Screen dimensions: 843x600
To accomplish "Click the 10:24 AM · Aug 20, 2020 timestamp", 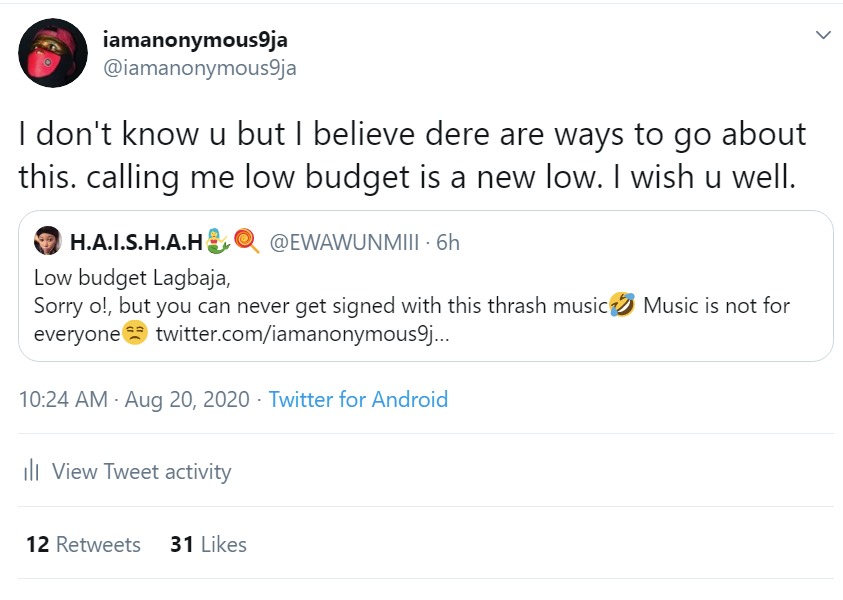I will point(134,399).
